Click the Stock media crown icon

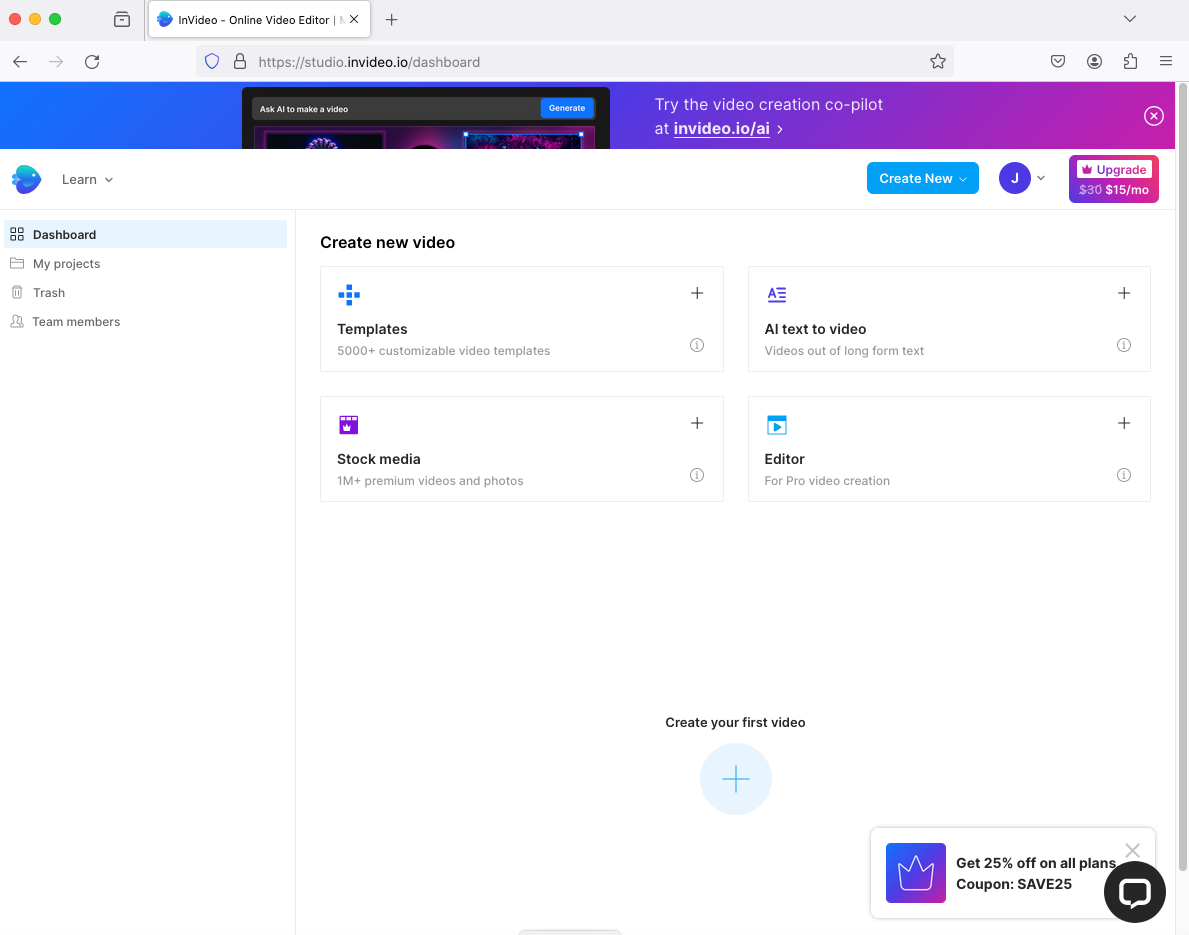click(349, 425)
